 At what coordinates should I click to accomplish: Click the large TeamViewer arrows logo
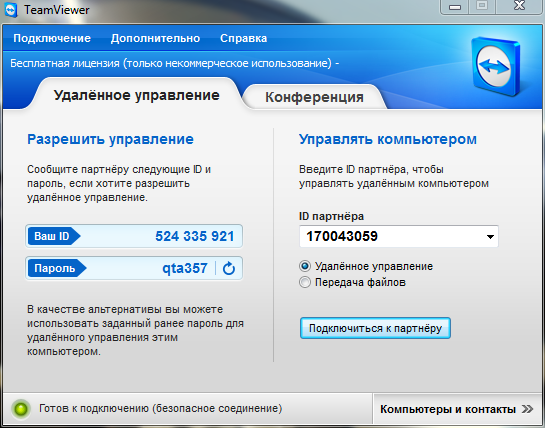[x=496, y=66]
